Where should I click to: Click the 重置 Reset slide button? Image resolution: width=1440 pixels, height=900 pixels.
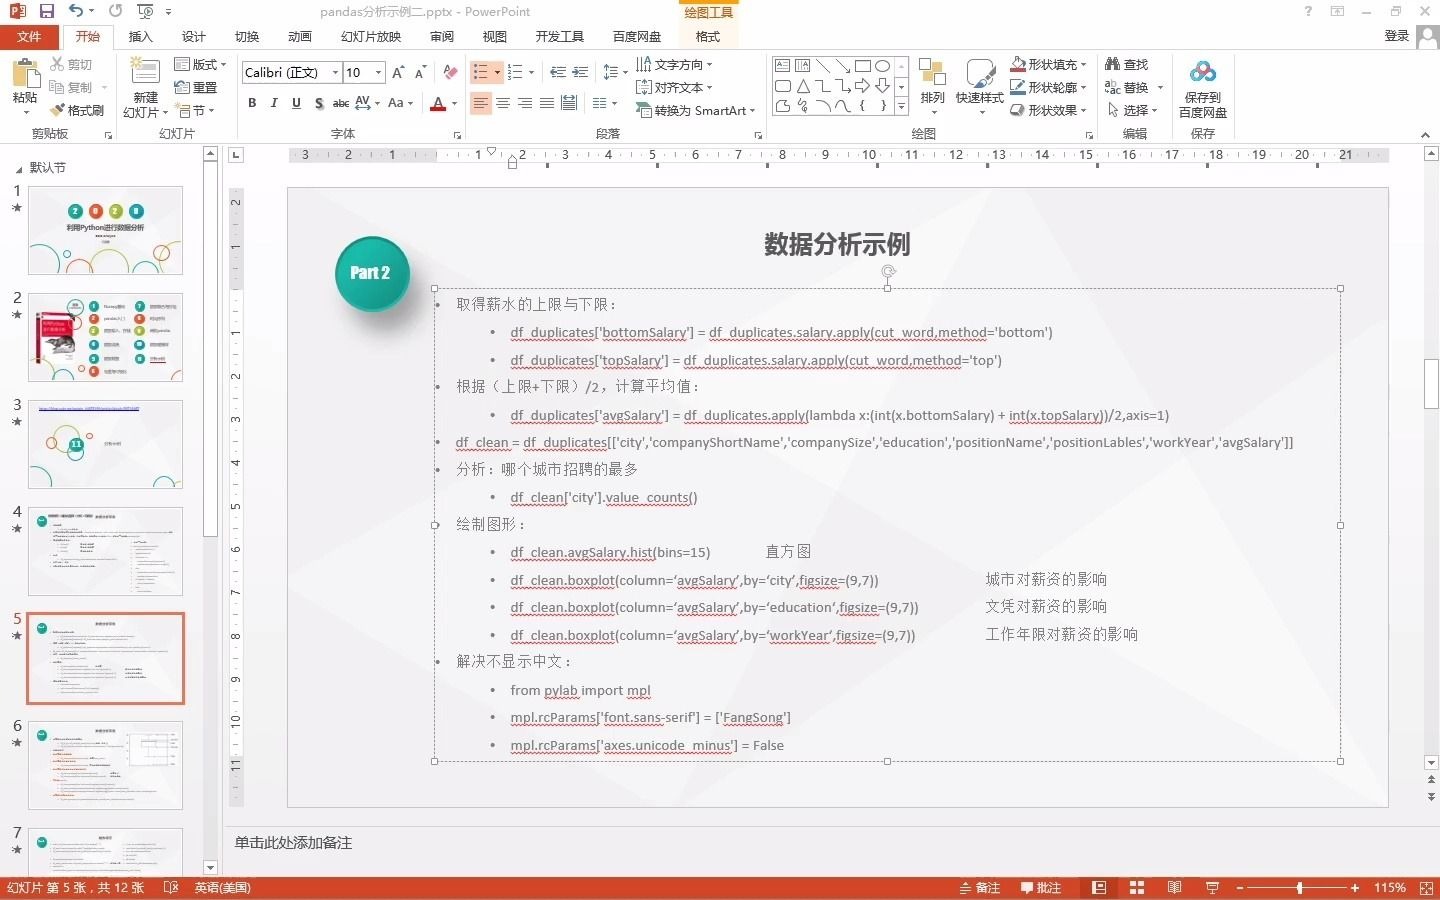point(196,87)
